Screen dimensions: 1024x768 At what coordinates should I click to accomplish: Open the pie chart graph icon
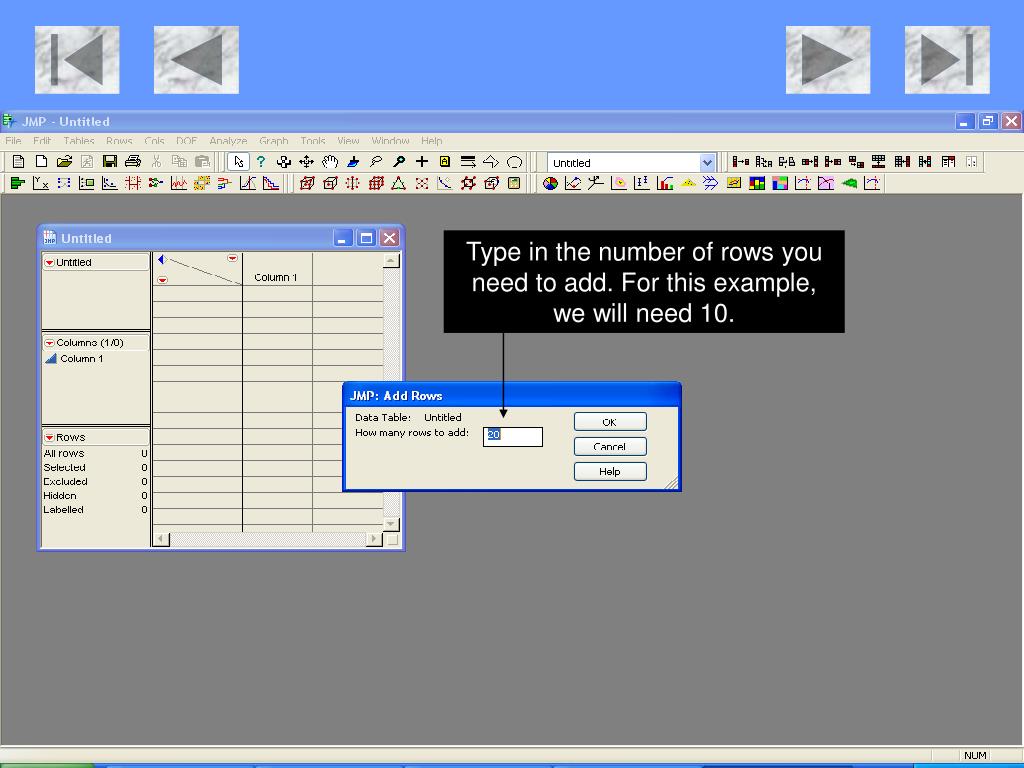point(551,184)
